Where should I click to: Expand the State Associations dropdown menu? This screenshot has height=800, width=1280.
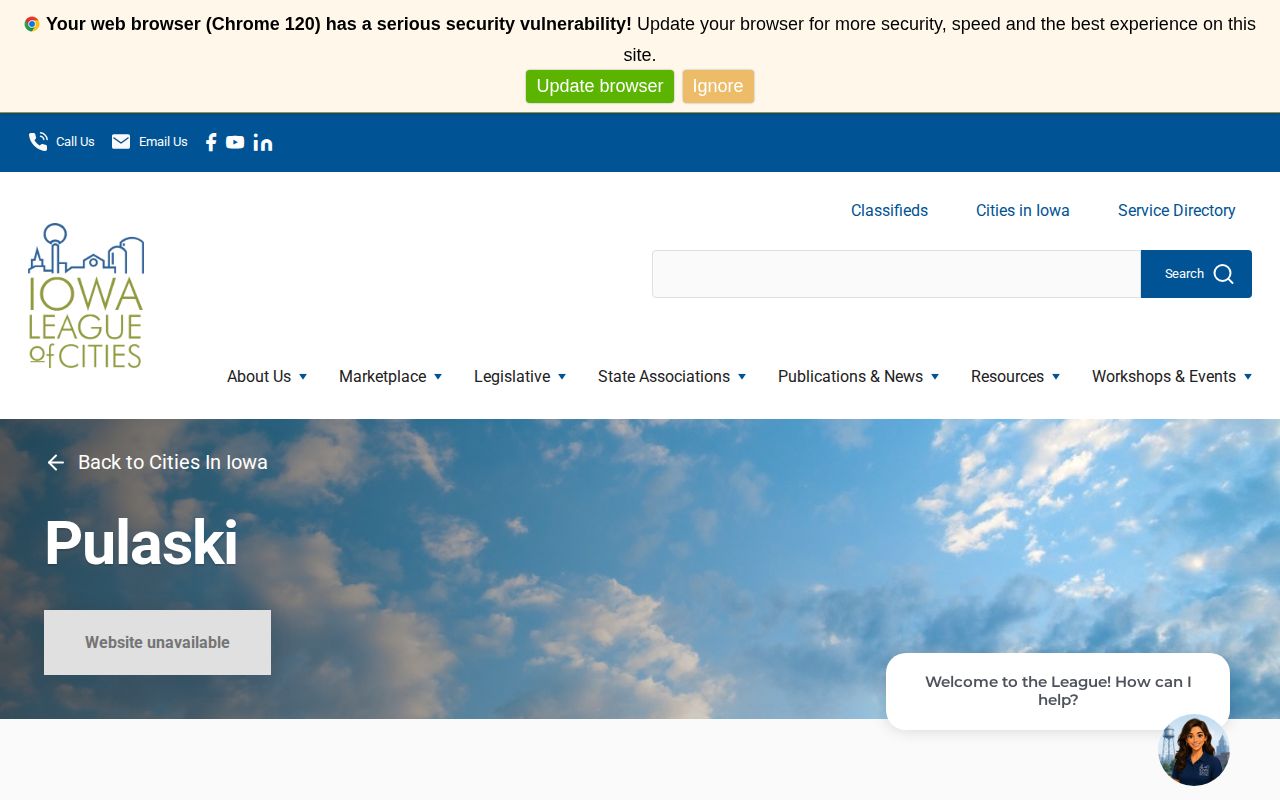tap(672, 376)
